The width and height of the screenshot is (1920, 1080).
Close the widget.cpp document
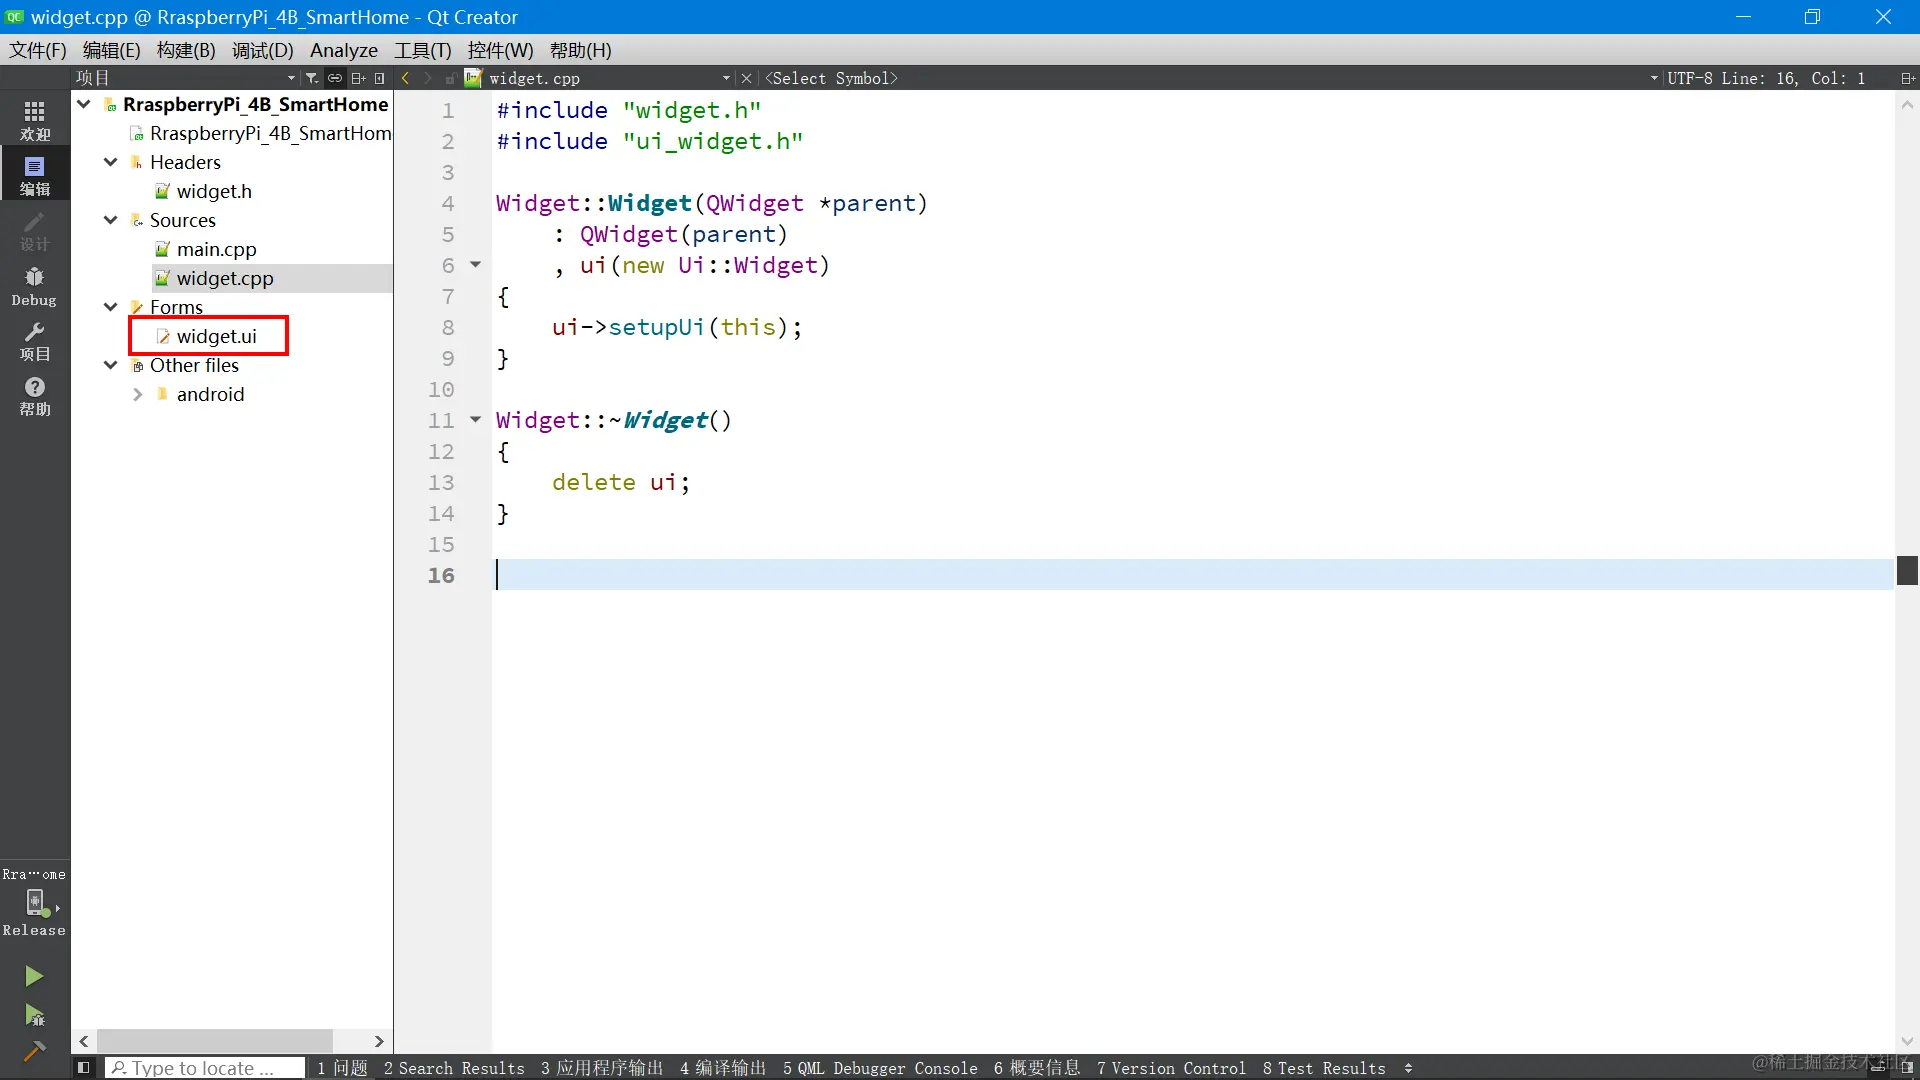coord(746,78)
